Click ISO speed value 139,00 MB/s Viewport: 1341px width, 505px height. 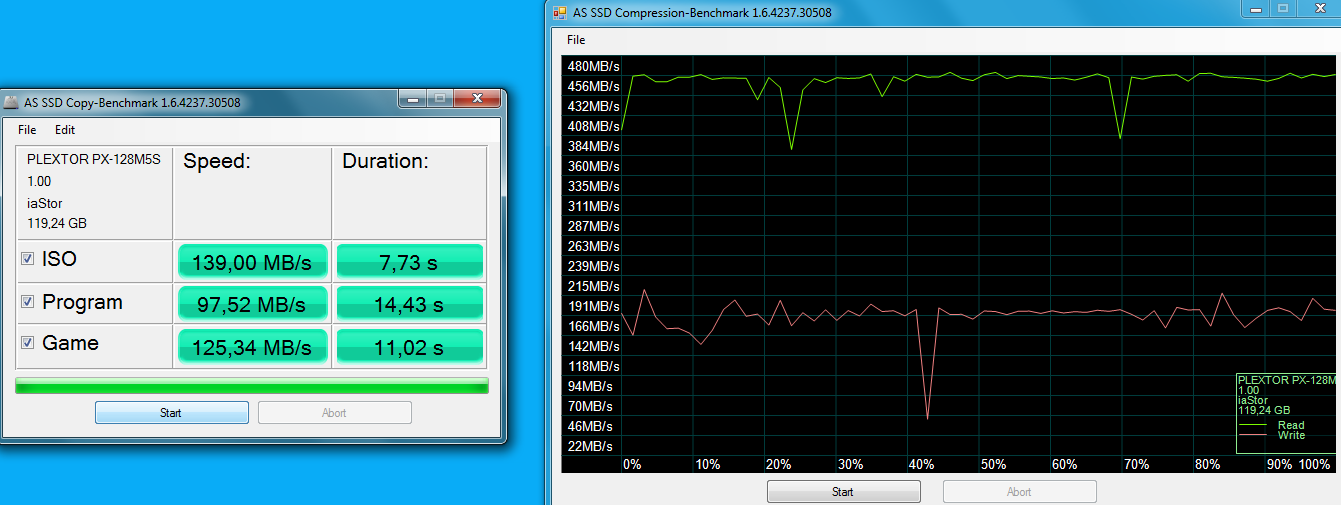pyautogui.click(x=252, y=263)
